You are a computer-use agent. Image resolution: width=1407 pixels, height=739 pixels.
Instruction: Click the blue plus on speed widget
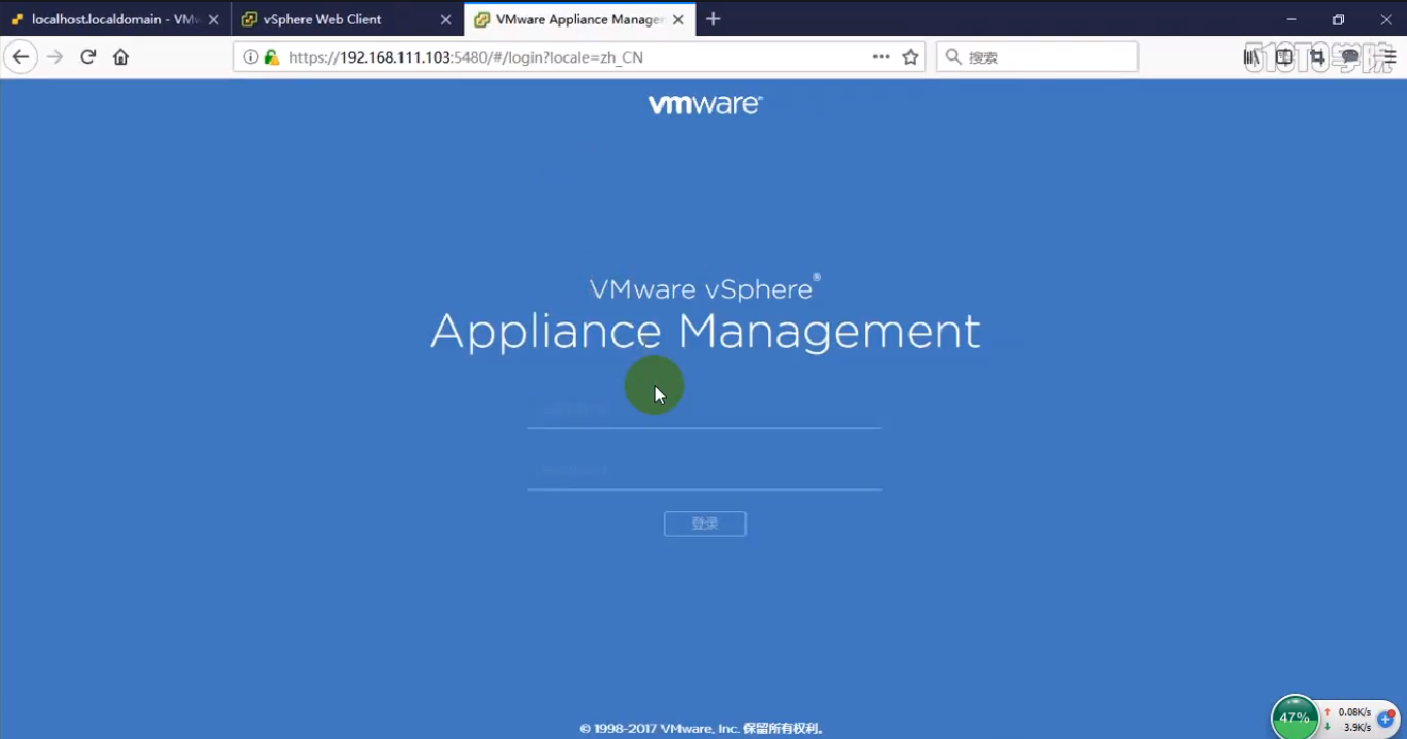pyautogui.click(x=1386, y=719)
